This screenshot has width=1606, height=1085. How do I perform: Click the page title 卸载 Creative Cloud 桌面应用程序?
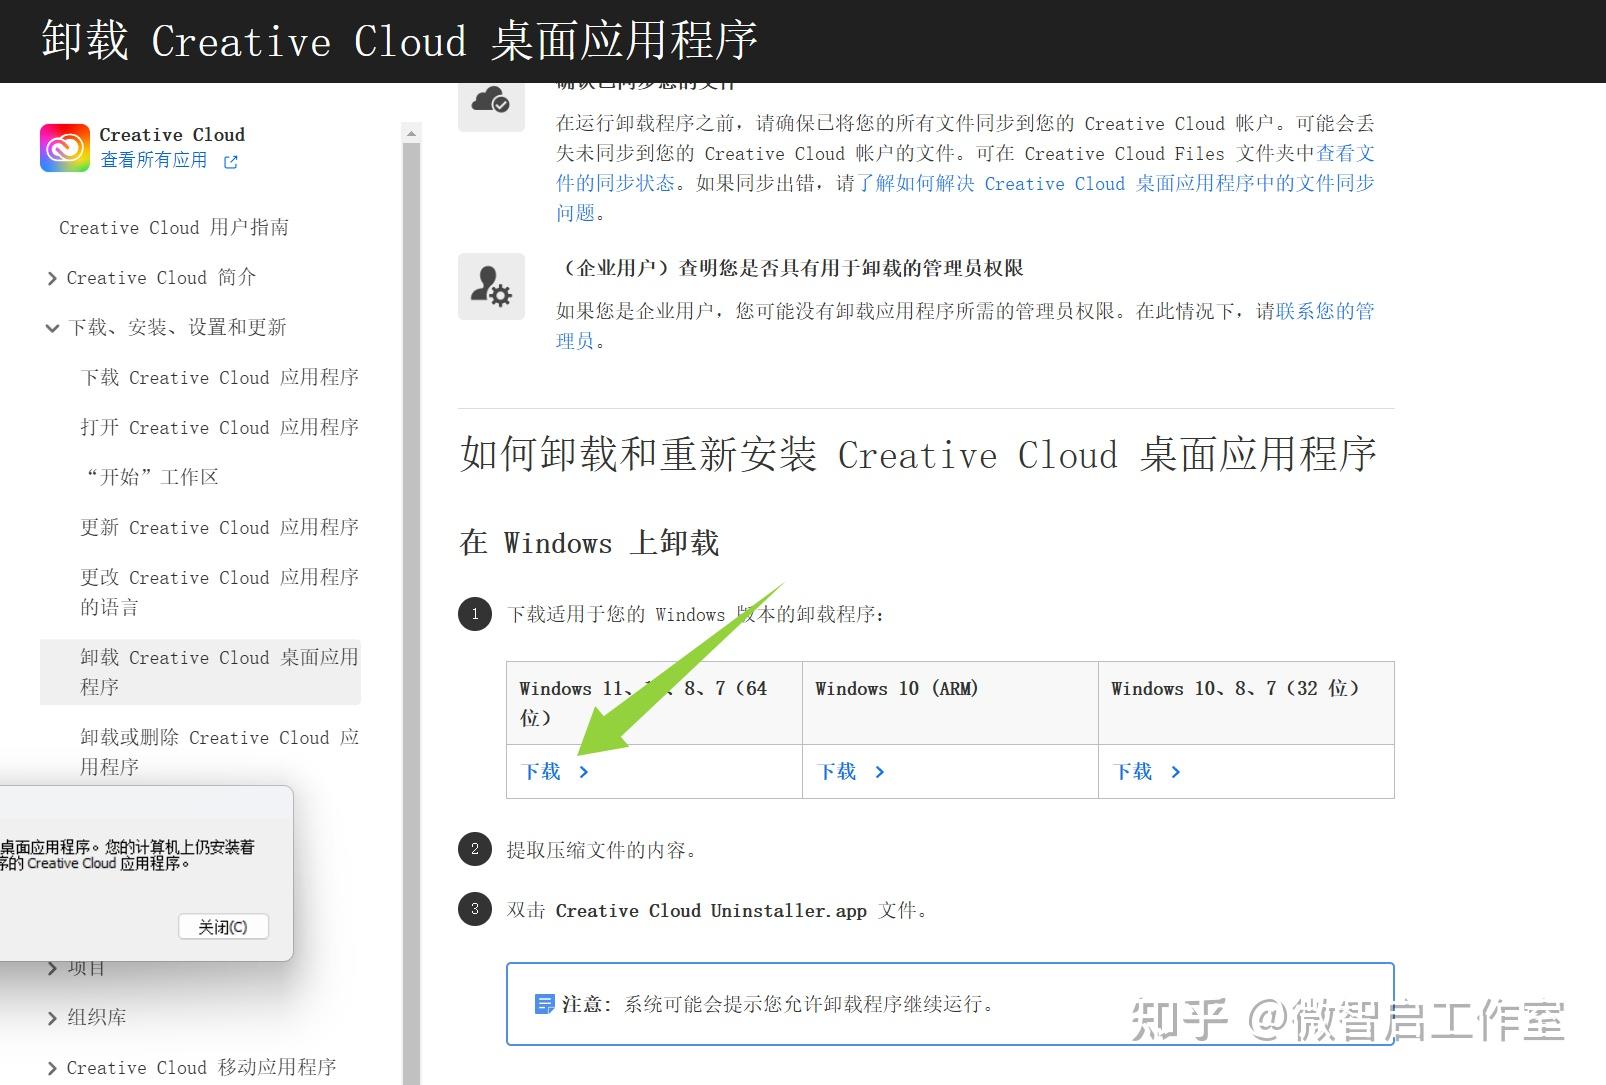[400, 41]
